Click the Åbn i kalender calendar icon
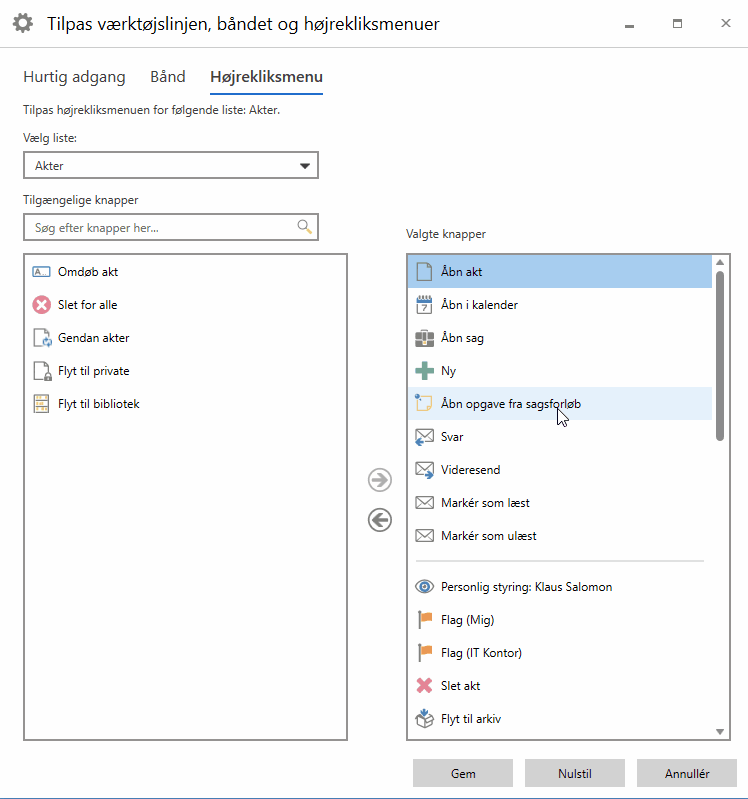 click(424, 305)
